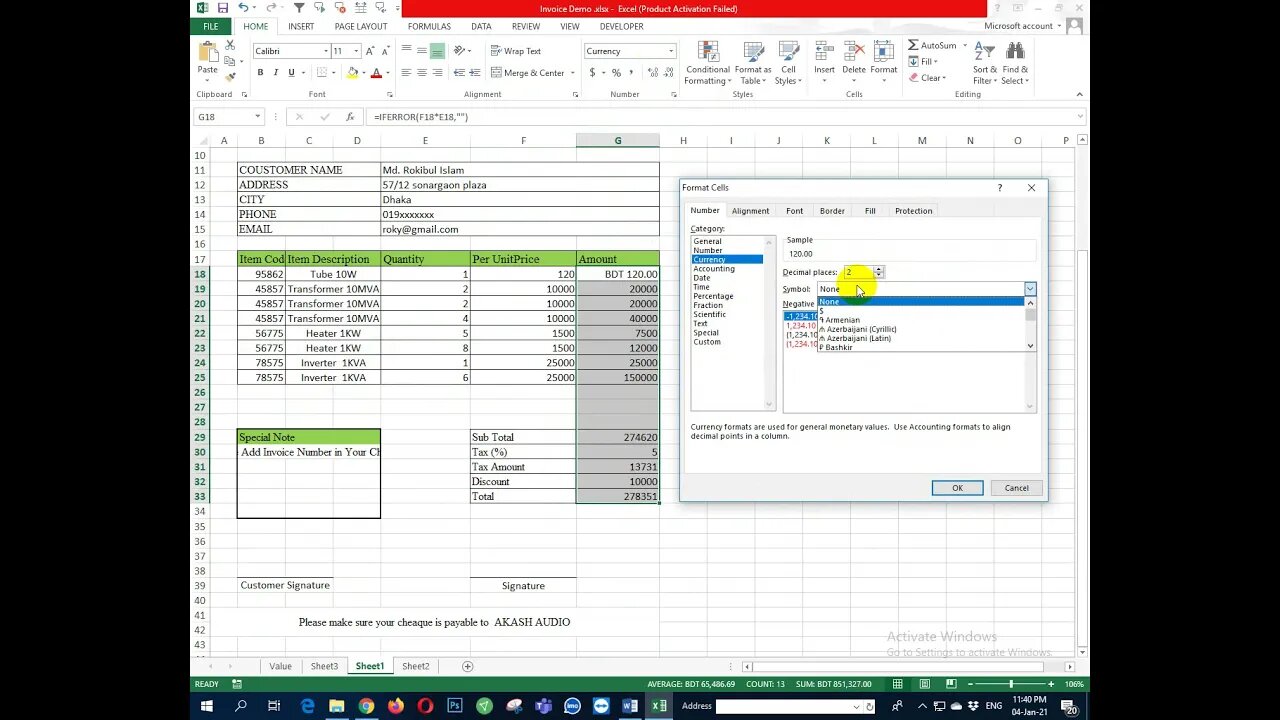Open the Windows Start menu
The width and height of the screenshot is (1280, 720).
pos(206,706)
